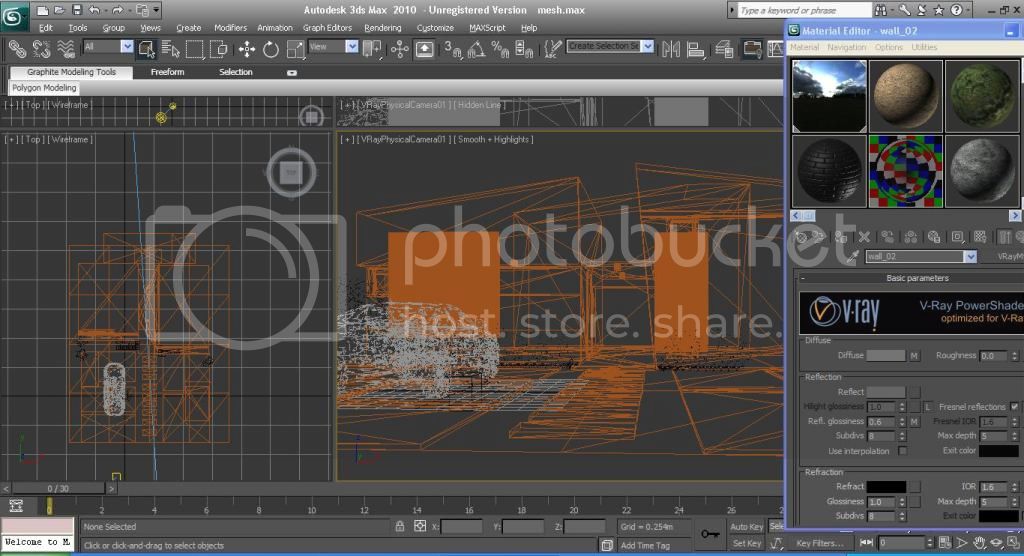The image size is (1024, 556).
Task: Click the black Refract color swatch
Action: (x=886, y=486)
